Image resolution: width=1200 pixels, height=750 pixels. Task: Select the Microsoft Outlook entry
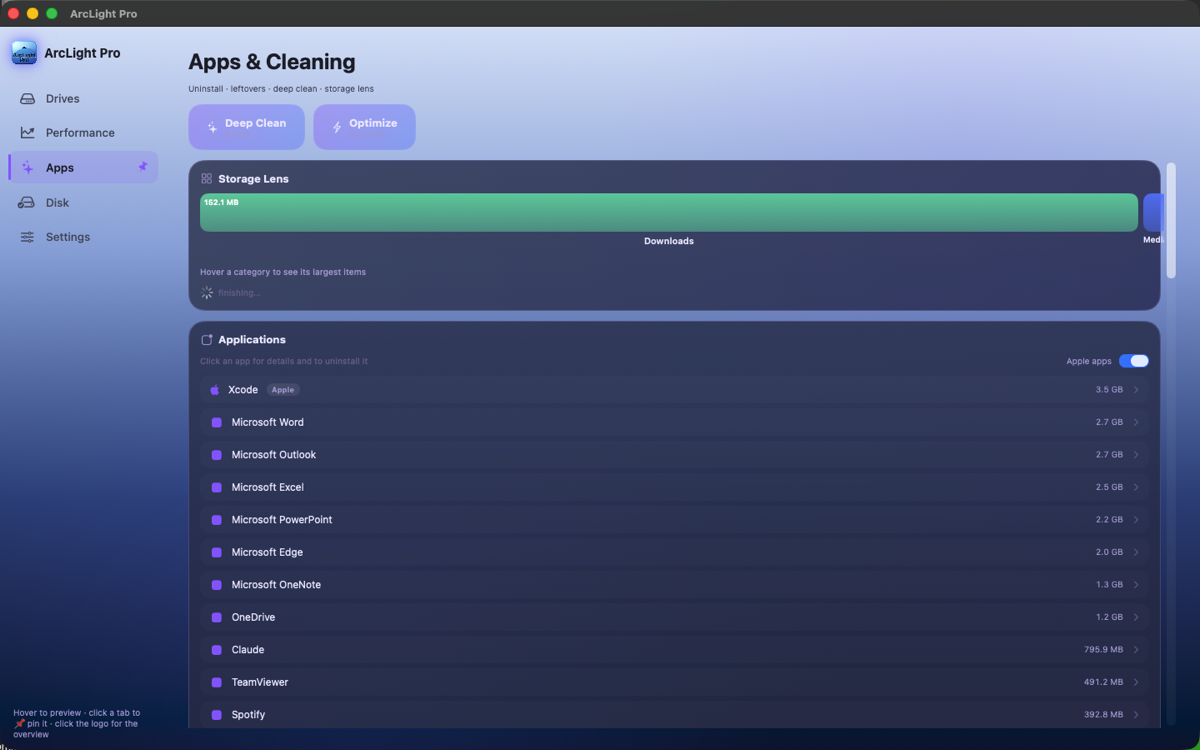coord(674,455)
